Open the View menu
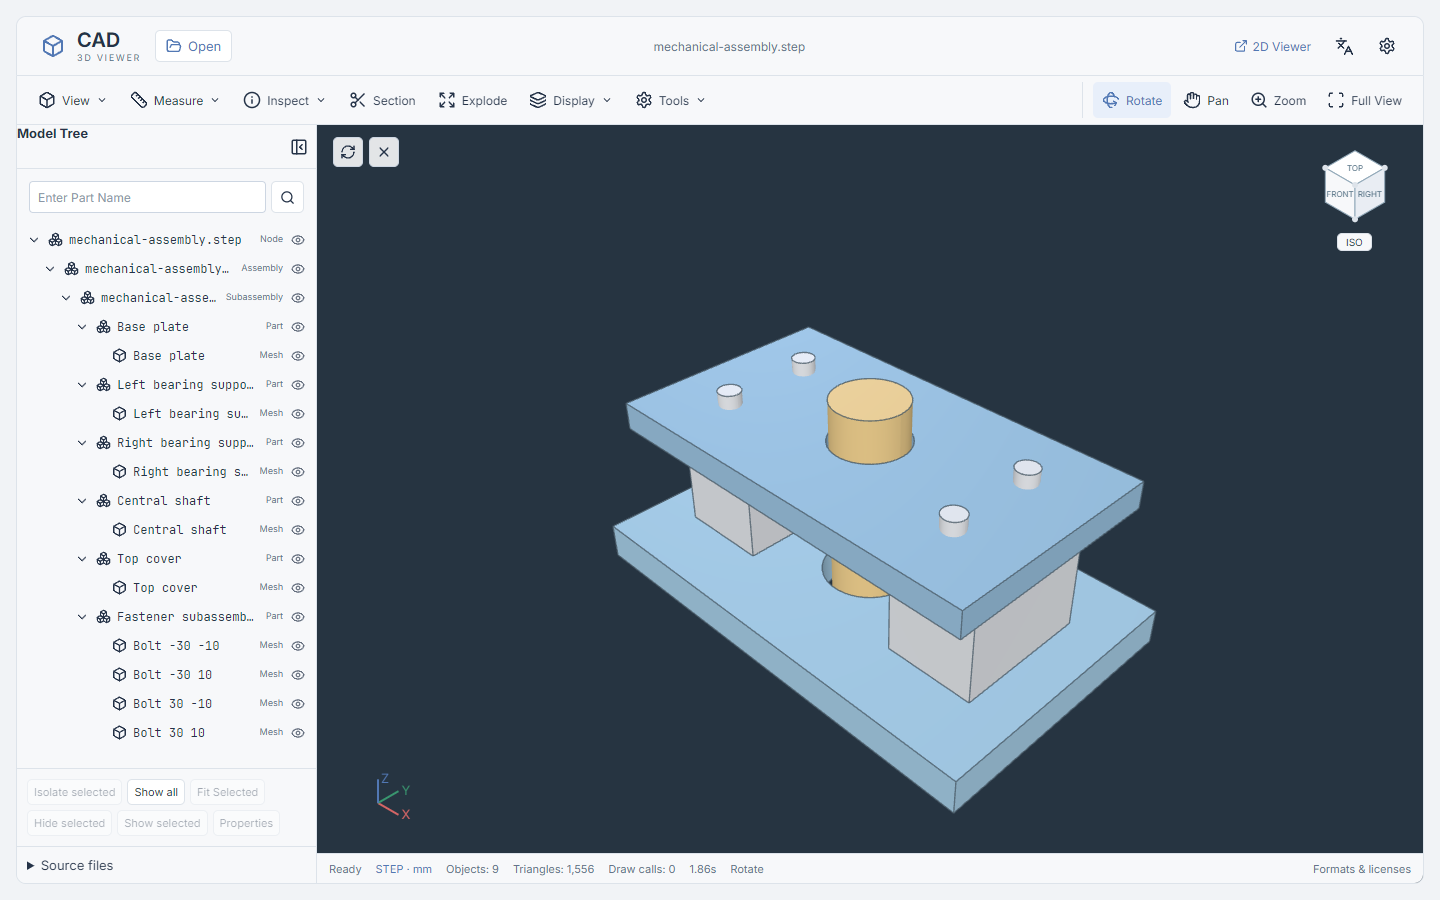This screenshot has height=900, width=1440. 72,100
